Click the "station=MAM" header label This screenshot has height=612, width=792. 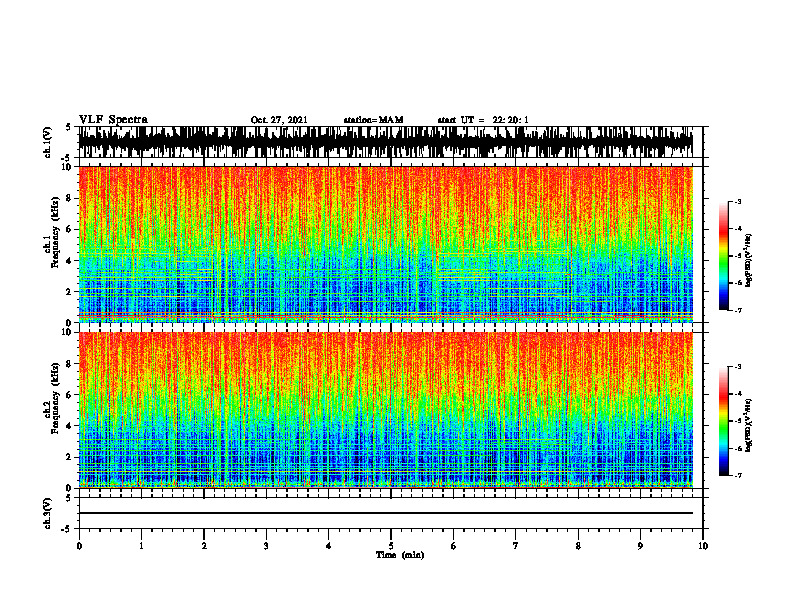click(373, 120)
